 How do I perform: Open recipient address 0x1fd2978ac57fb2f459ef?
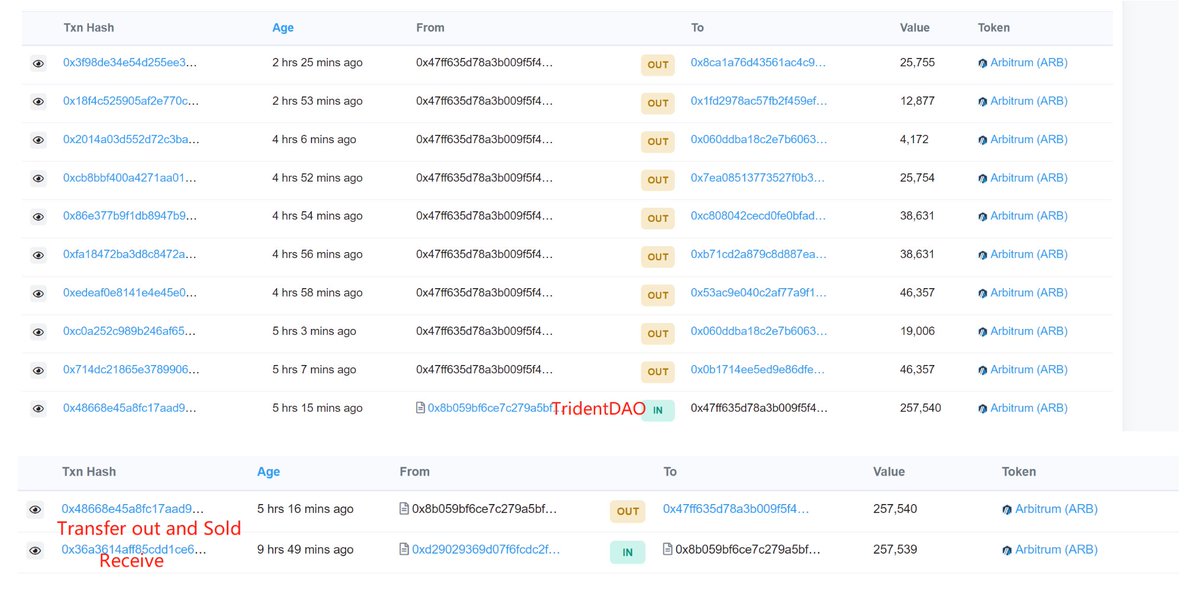(759, 101)
